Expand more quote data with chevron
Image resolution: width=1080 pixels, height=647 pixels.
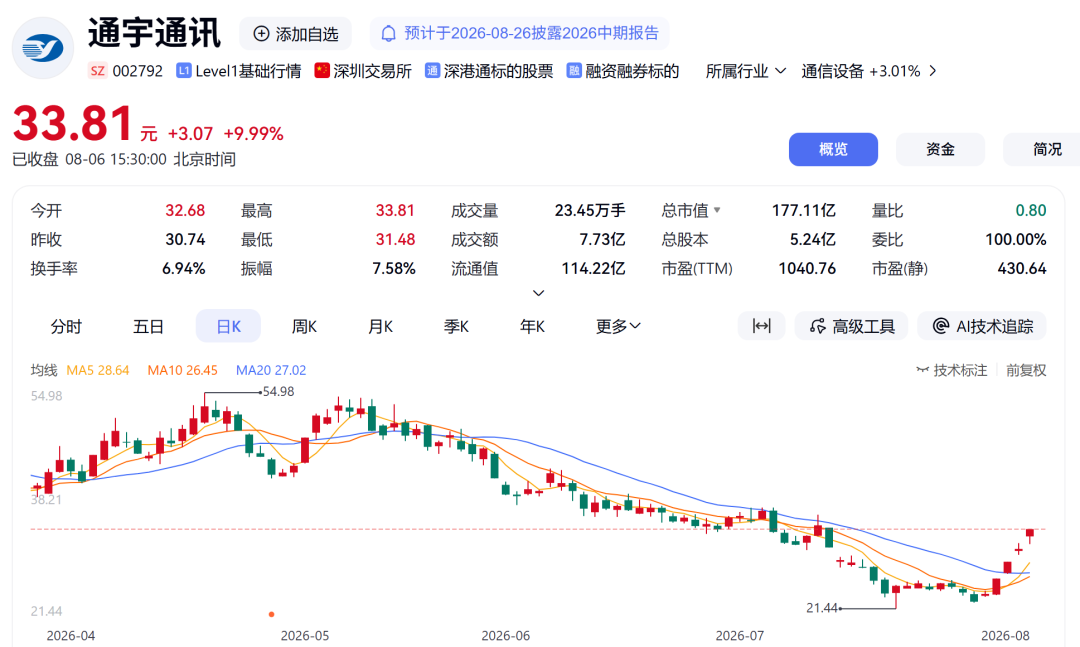pyautogui.click(x=539, y=293)
